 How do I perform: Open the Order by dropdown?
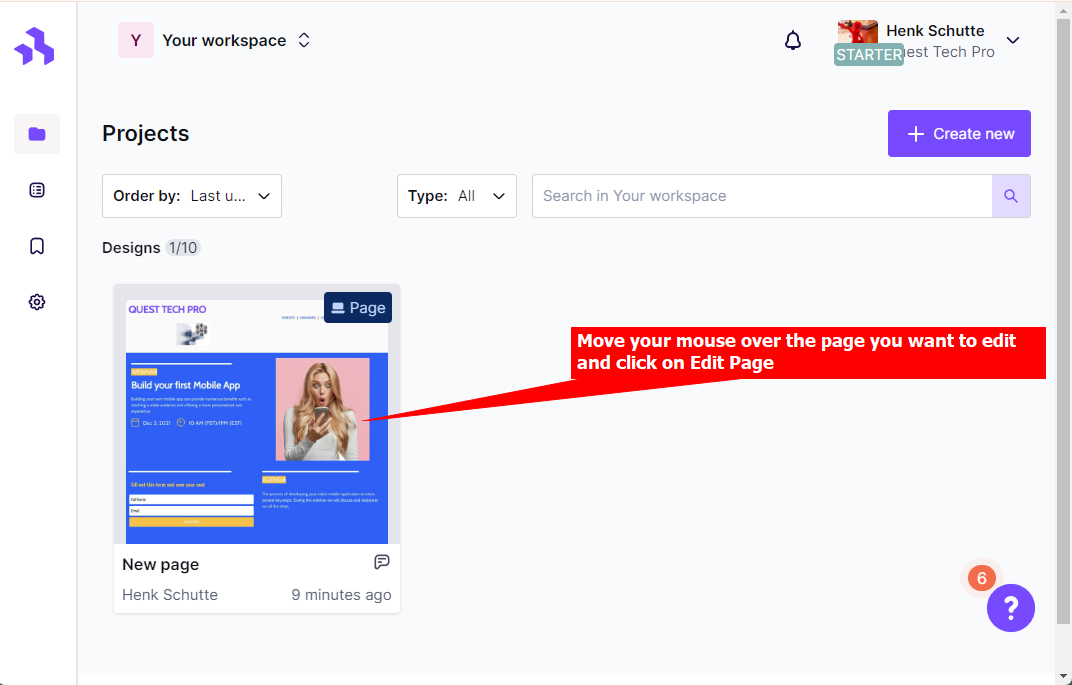click(x=192, y=196)
